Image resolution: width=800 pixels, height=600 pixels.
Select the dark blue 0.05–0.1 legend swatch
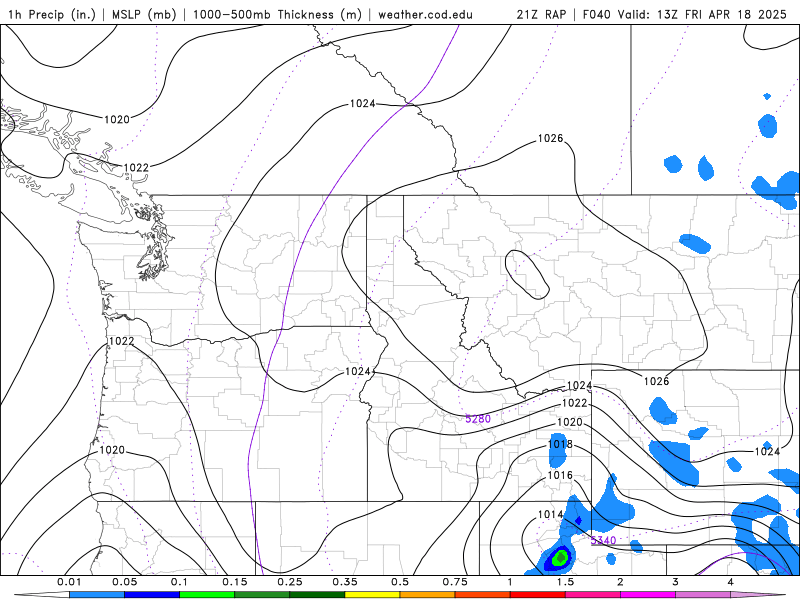pos(152,595)
